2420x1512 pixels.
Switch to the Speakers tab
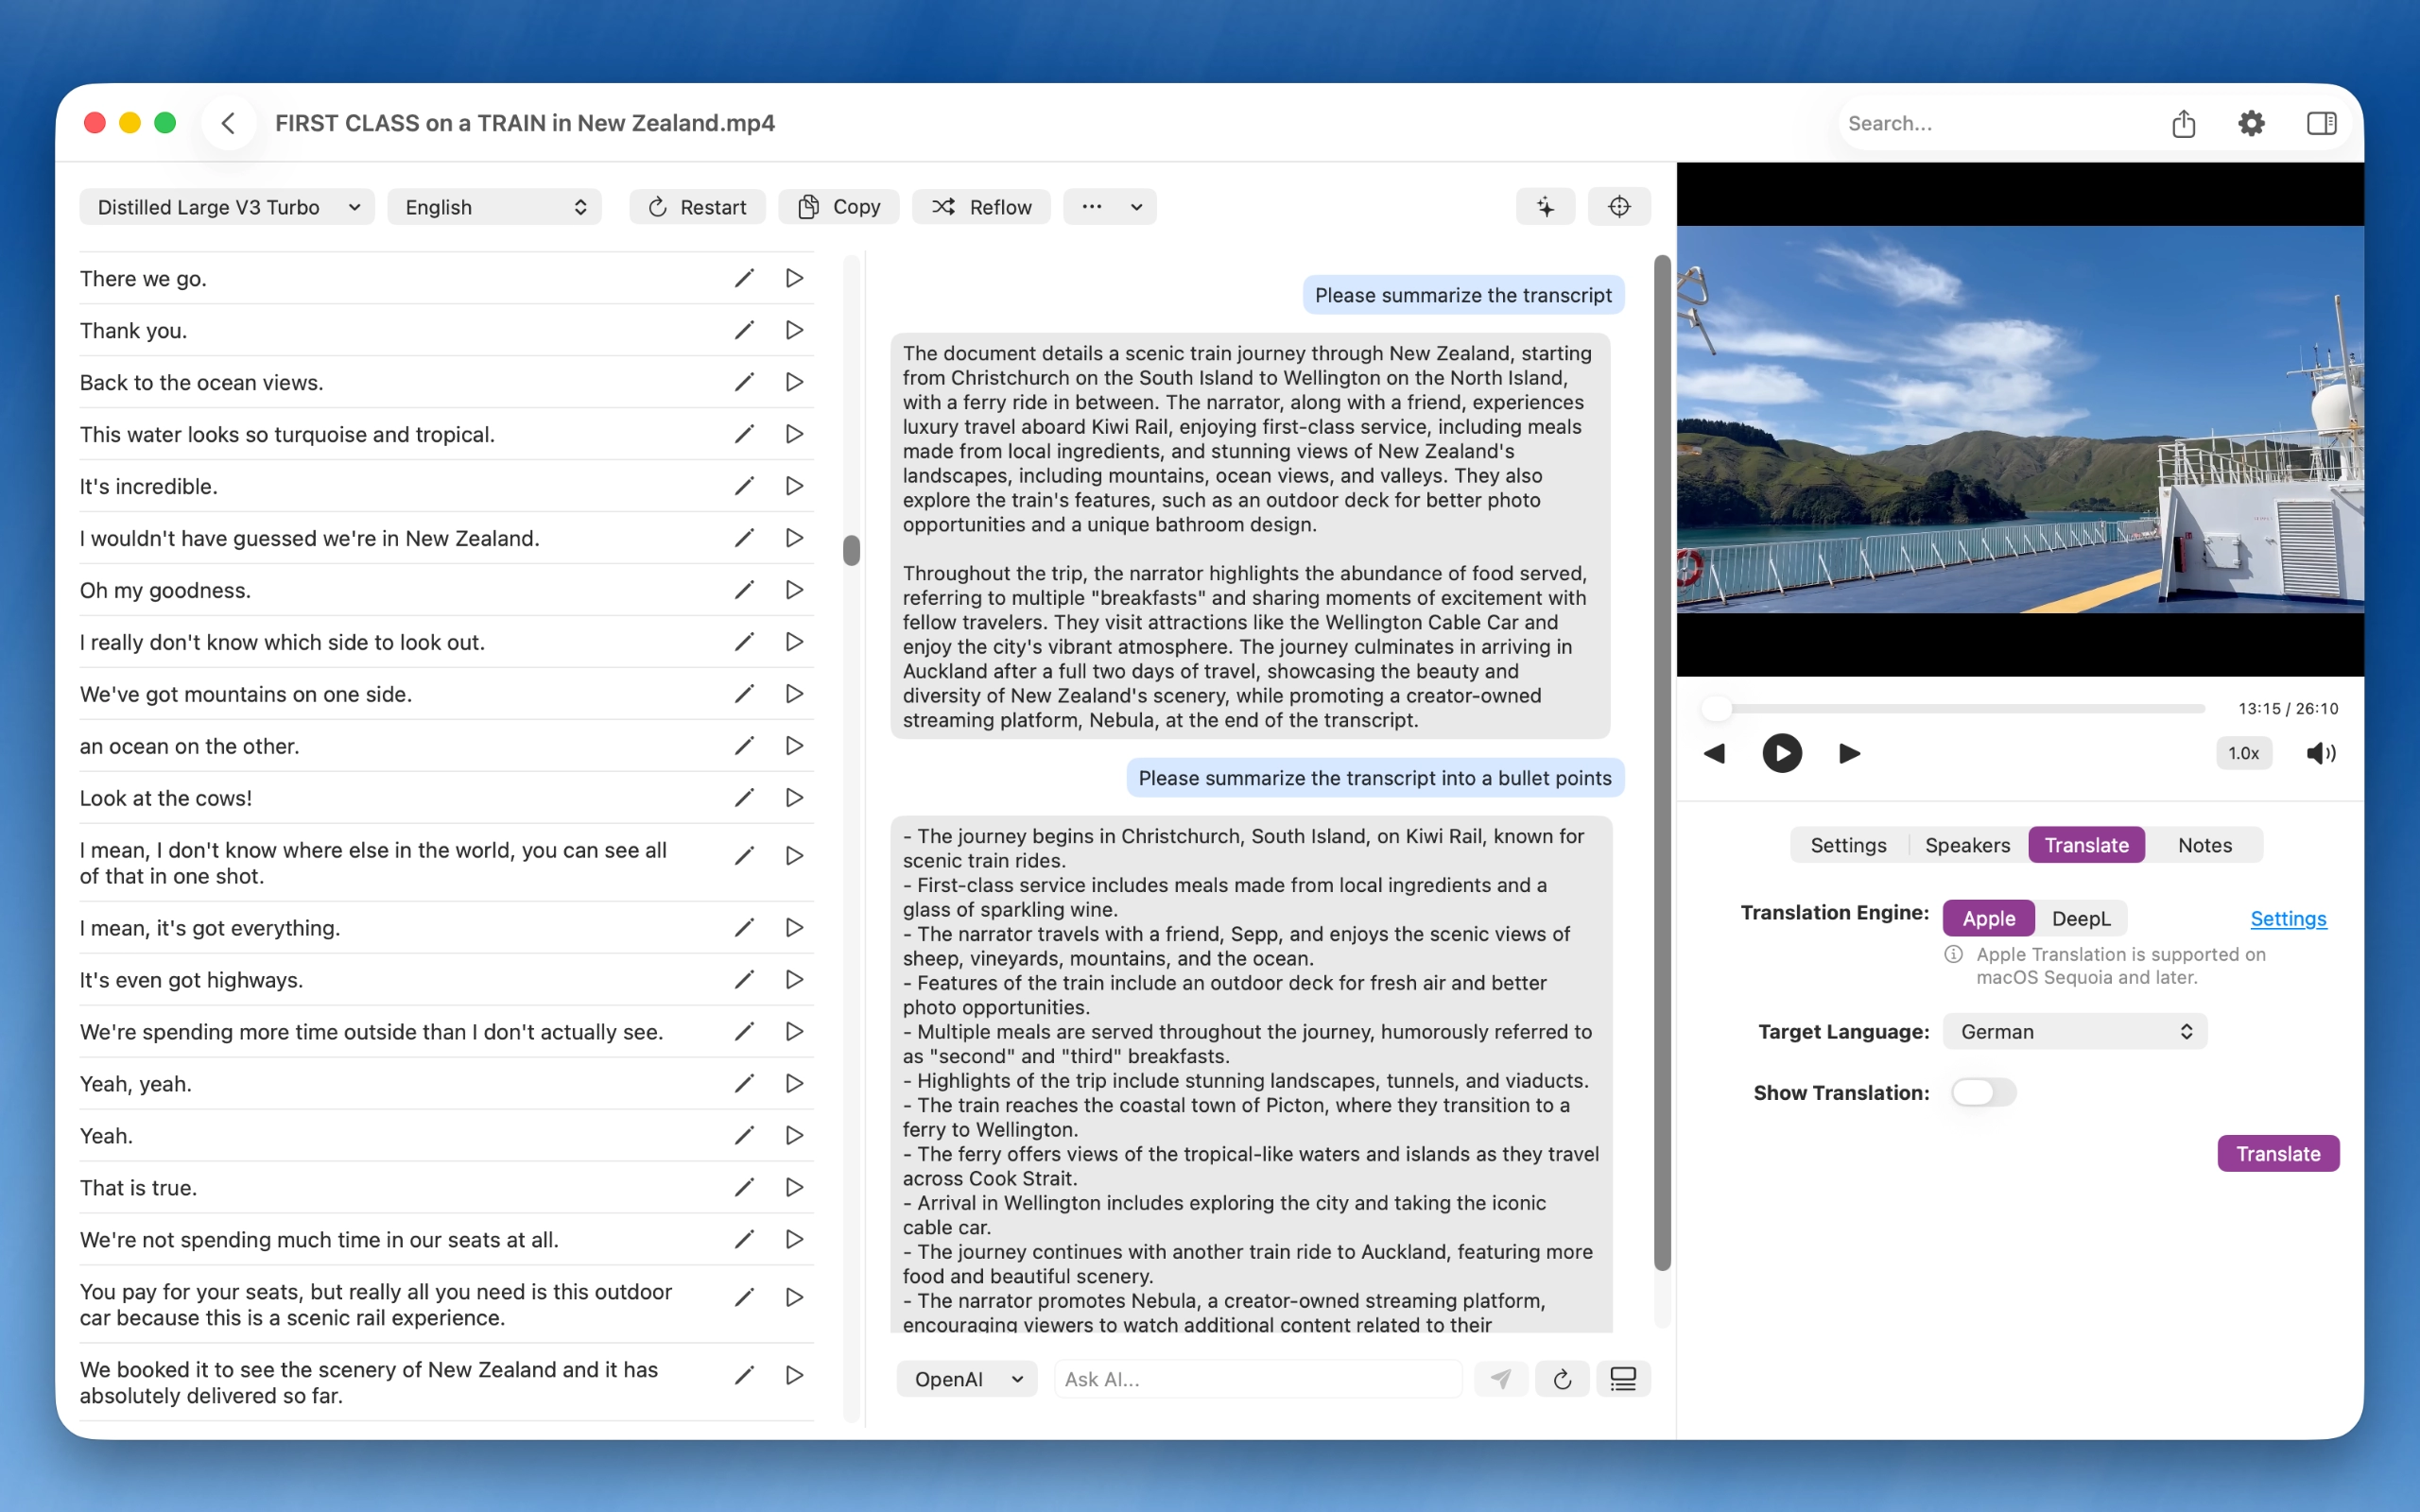1967,845
